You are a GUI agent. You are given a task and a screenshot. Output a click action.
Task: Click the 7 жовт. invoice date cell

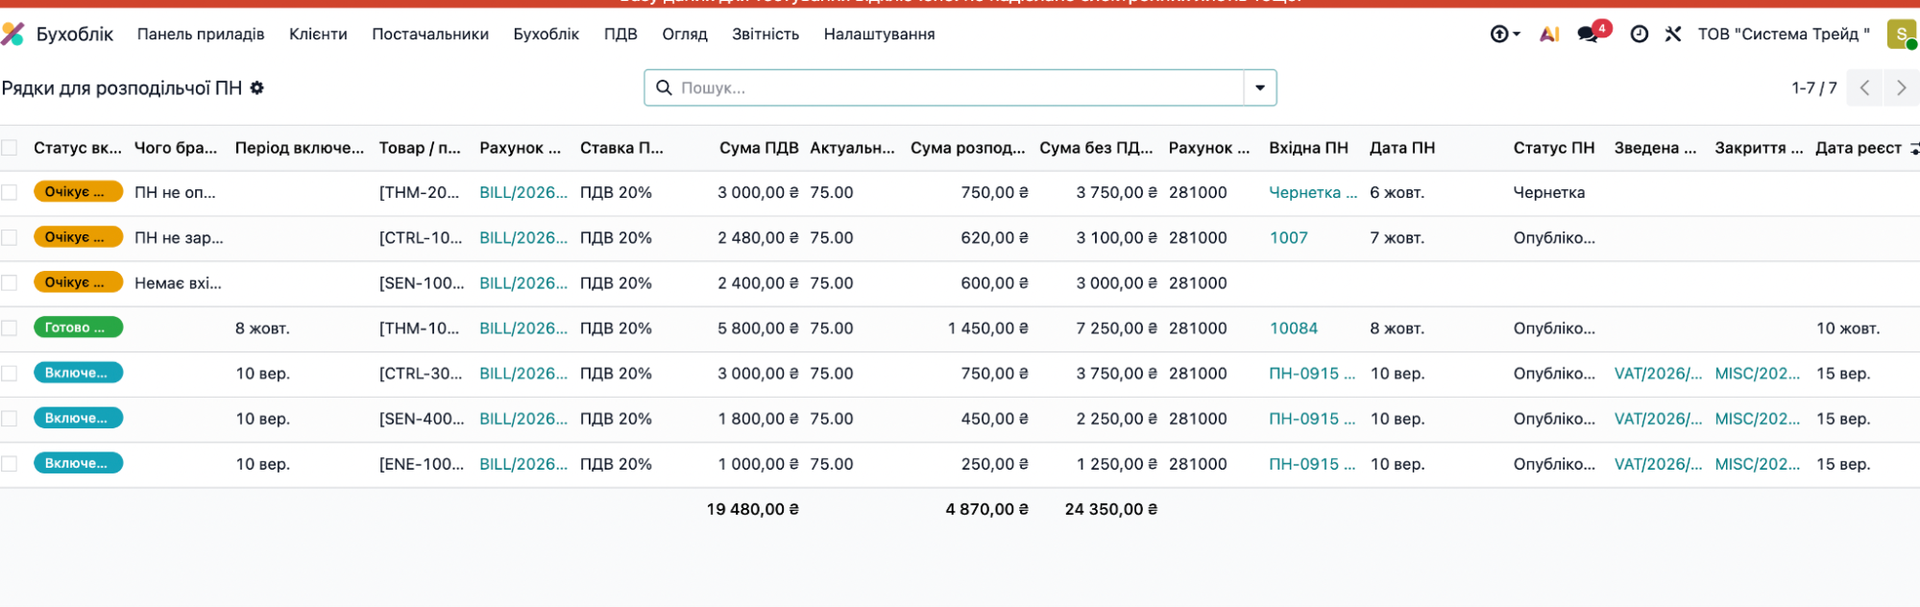pos(1397,238)
